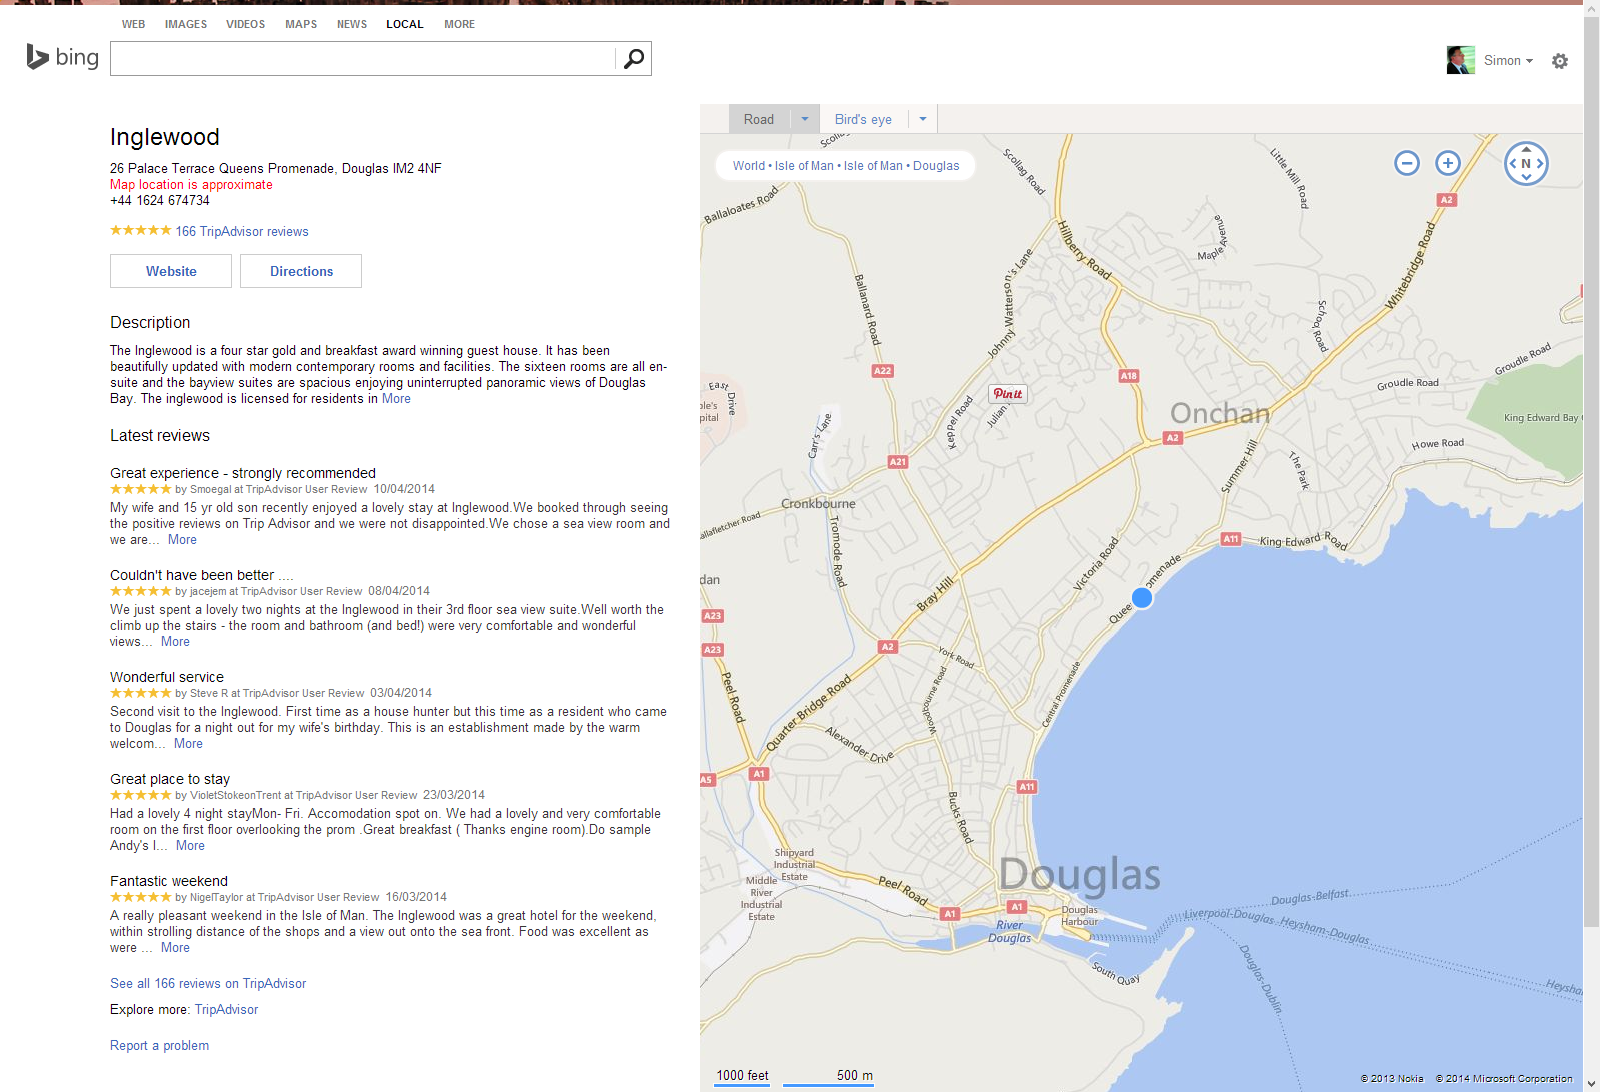Switch to Bird's eye map view
The height and width of the screenshot is (1092, 1600).
[x=862, y=118]
